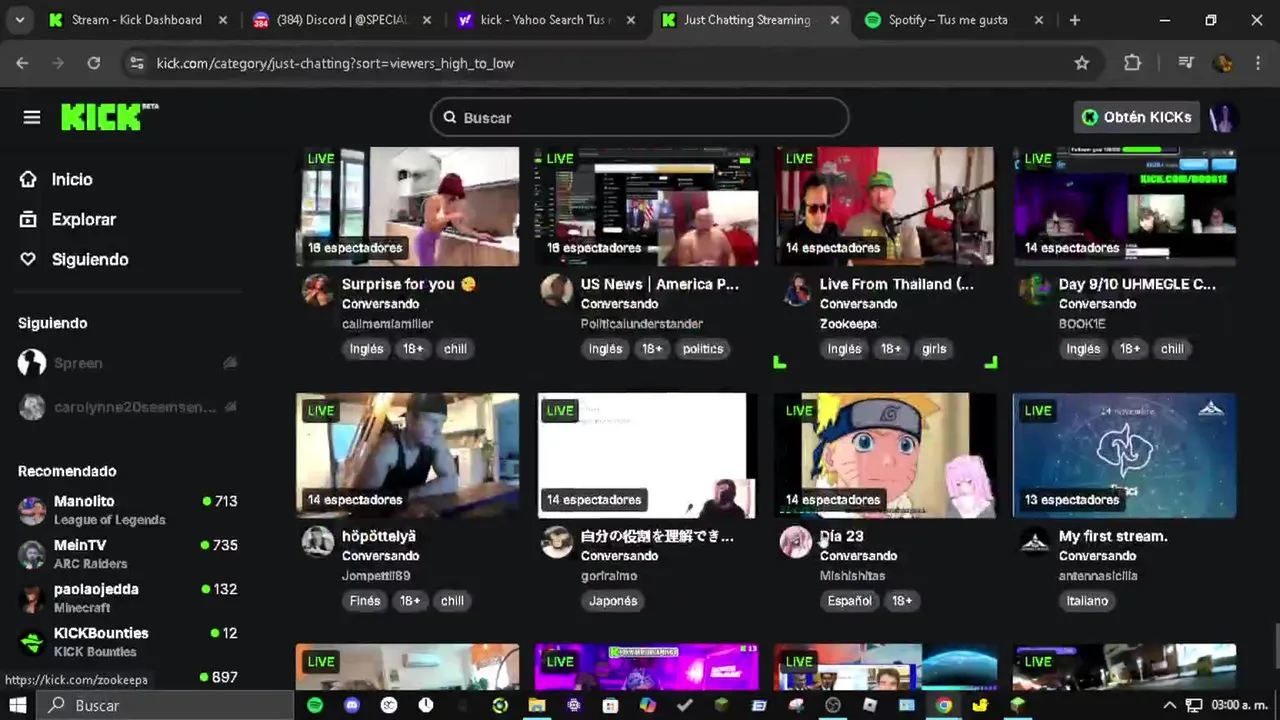Open the Windows Start menu

[18, 705]
